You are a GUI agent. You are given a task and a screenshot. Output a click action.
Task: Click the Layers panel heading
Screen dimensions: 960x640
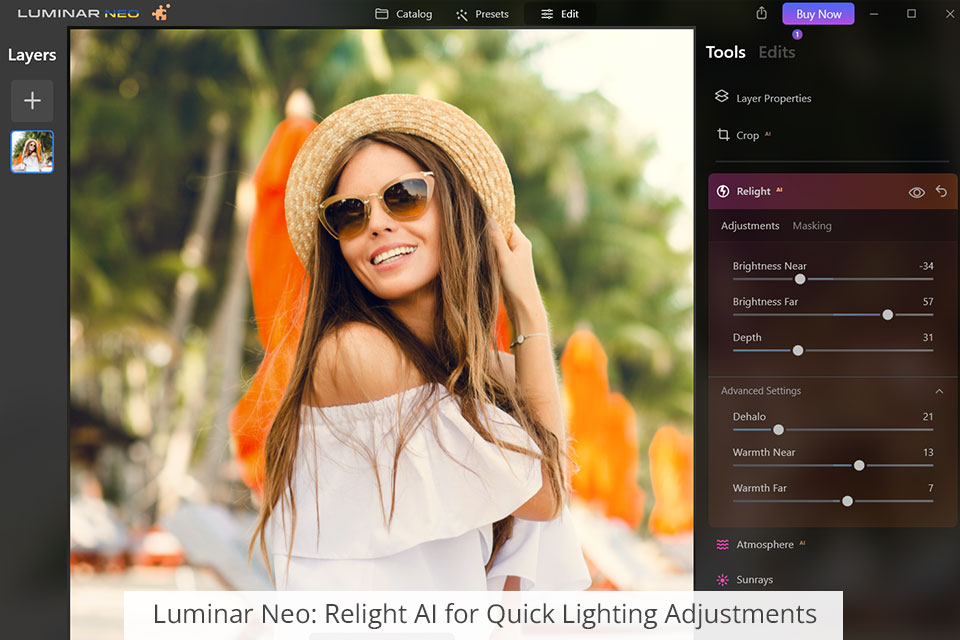(32, 55)
